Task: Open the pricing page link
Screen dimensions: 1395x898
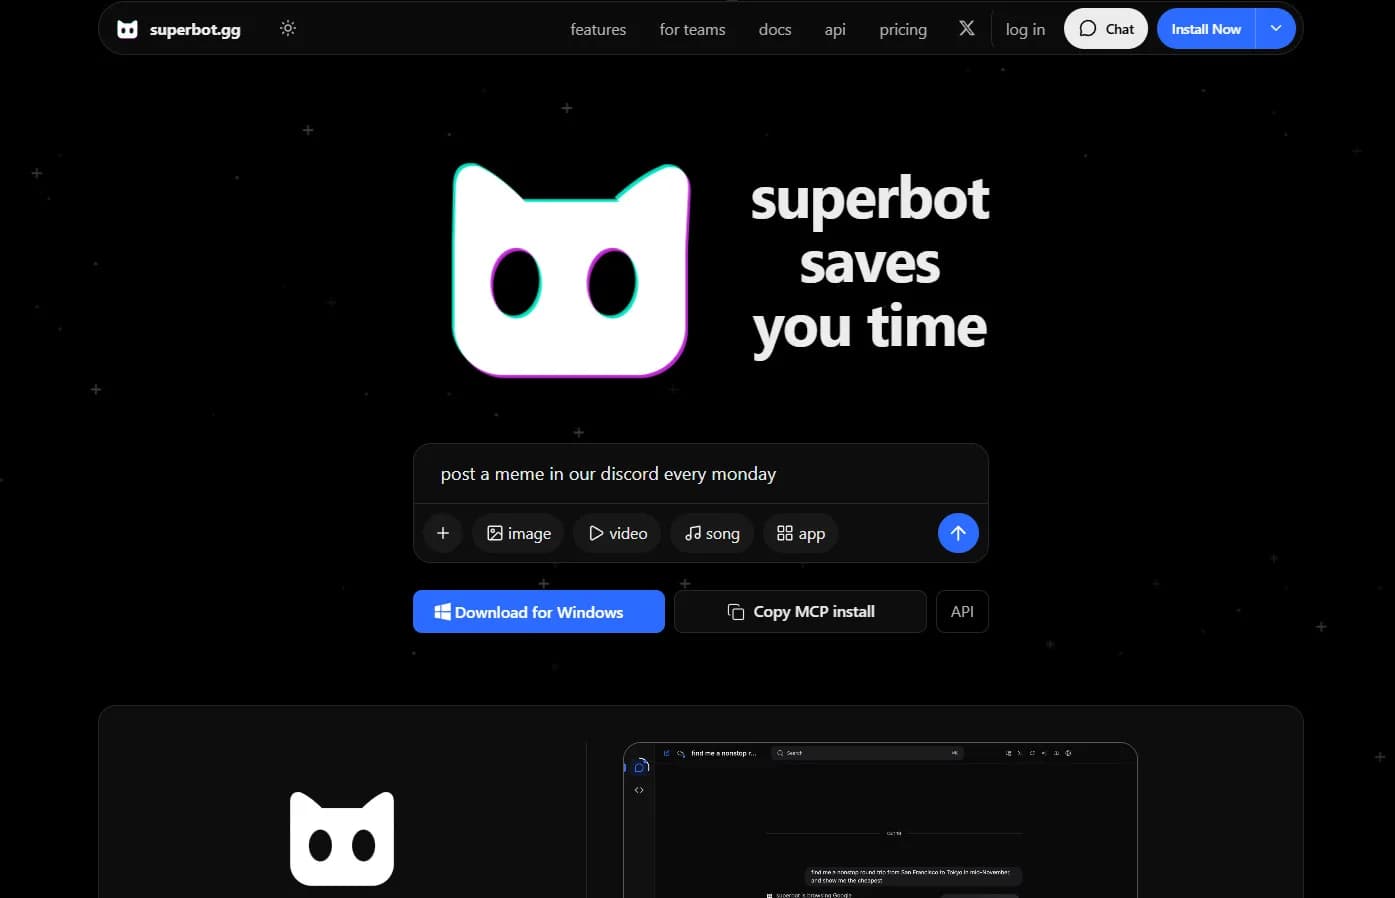Action: [x=903, y=29]
